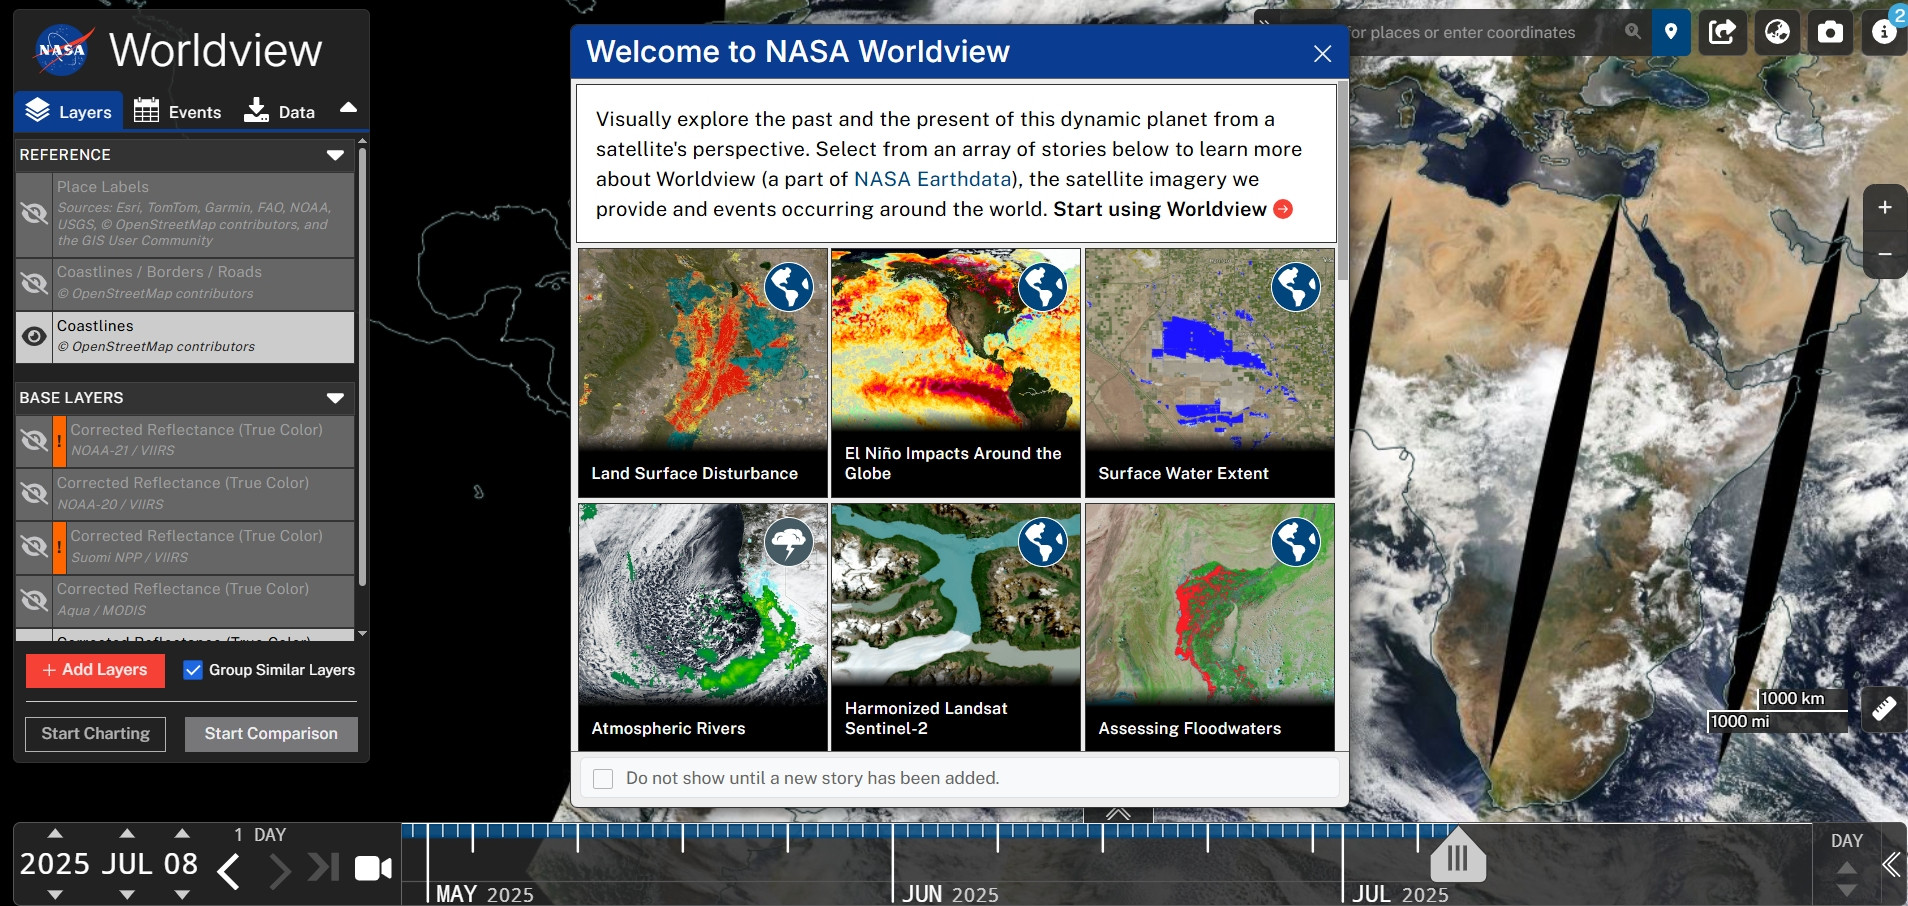The height and width of the screenshot is (906, 1908).
Task: Click the MAY 2025 timeline label
Action: pyautogui.click(x=485, y=894)
